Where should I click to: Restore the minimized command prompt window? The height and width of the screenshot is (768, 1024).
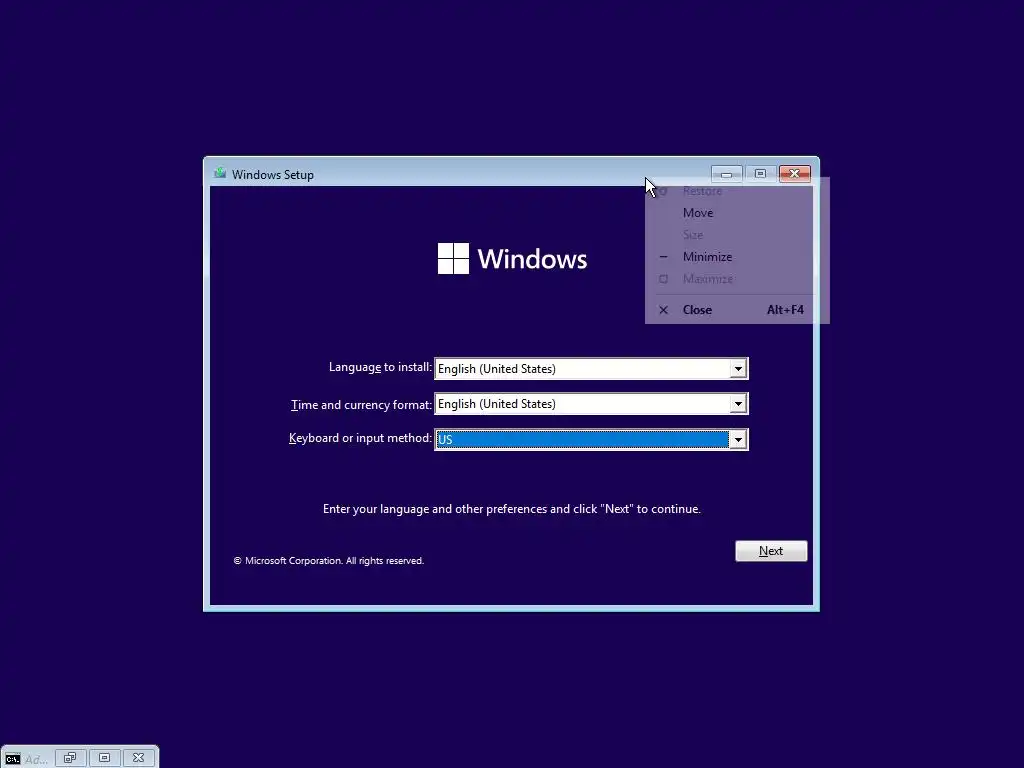71,758
